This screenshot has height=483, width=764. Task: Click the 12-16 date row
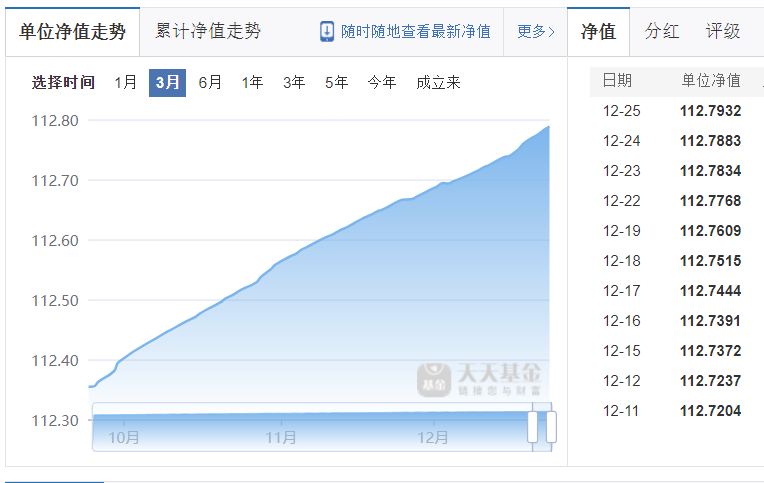pos(621,321)
